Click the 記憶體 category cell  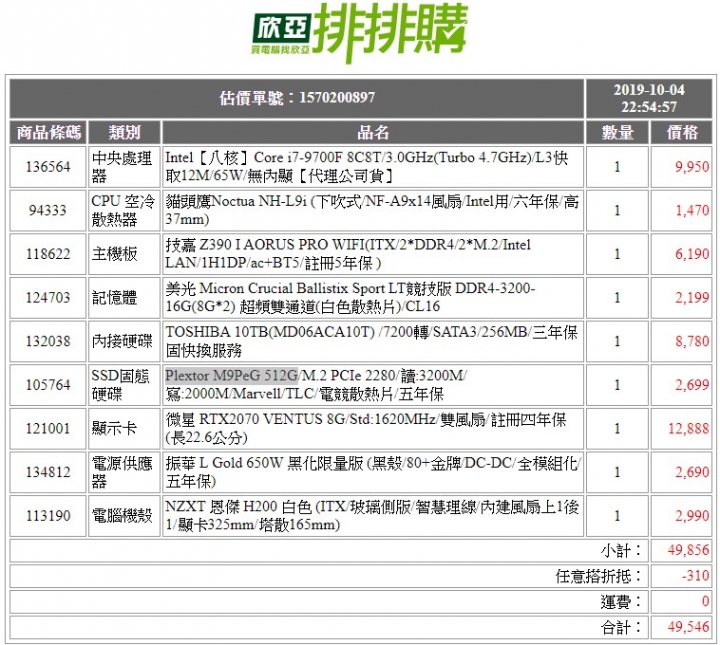point(124,297)
